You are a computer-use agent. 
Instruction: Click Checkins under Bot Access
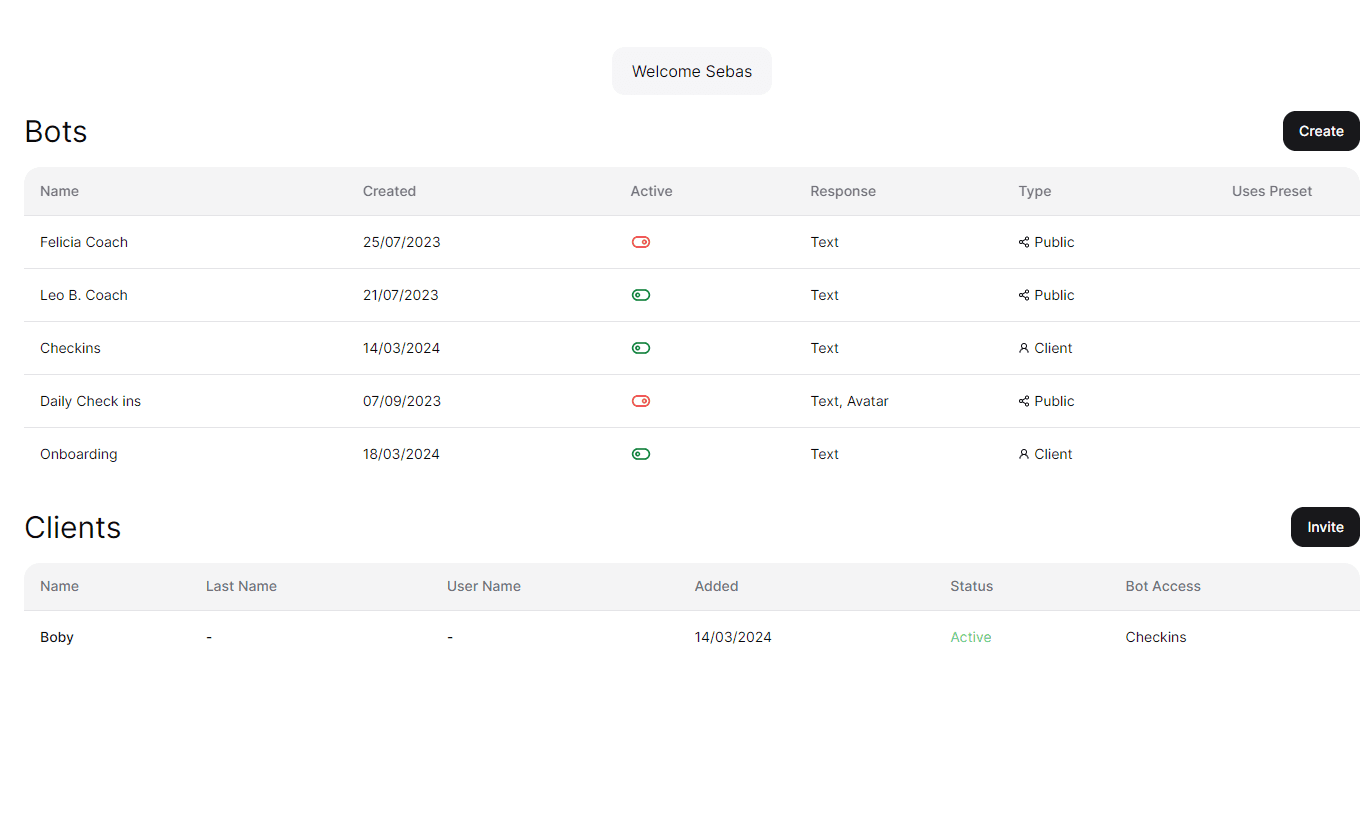click(1156, 637)
